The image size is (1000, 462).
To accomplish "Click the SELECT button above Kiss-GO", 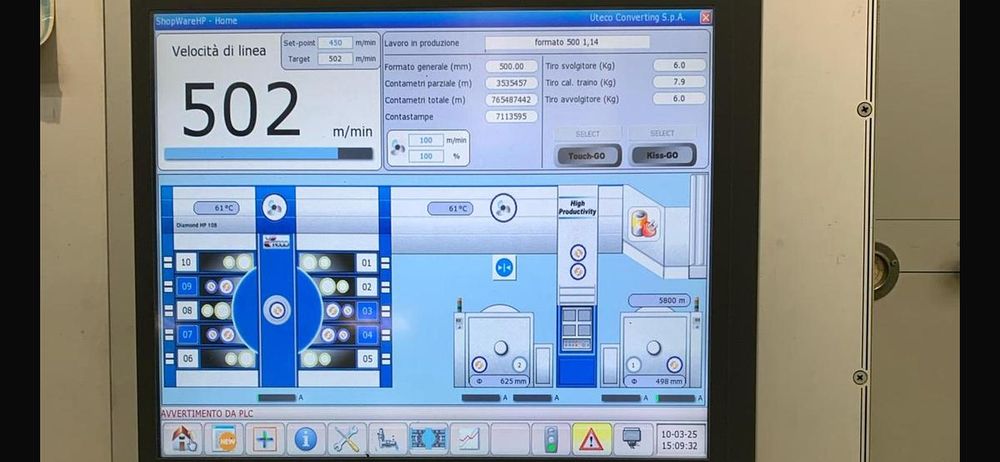I will (x=662, y=133).
